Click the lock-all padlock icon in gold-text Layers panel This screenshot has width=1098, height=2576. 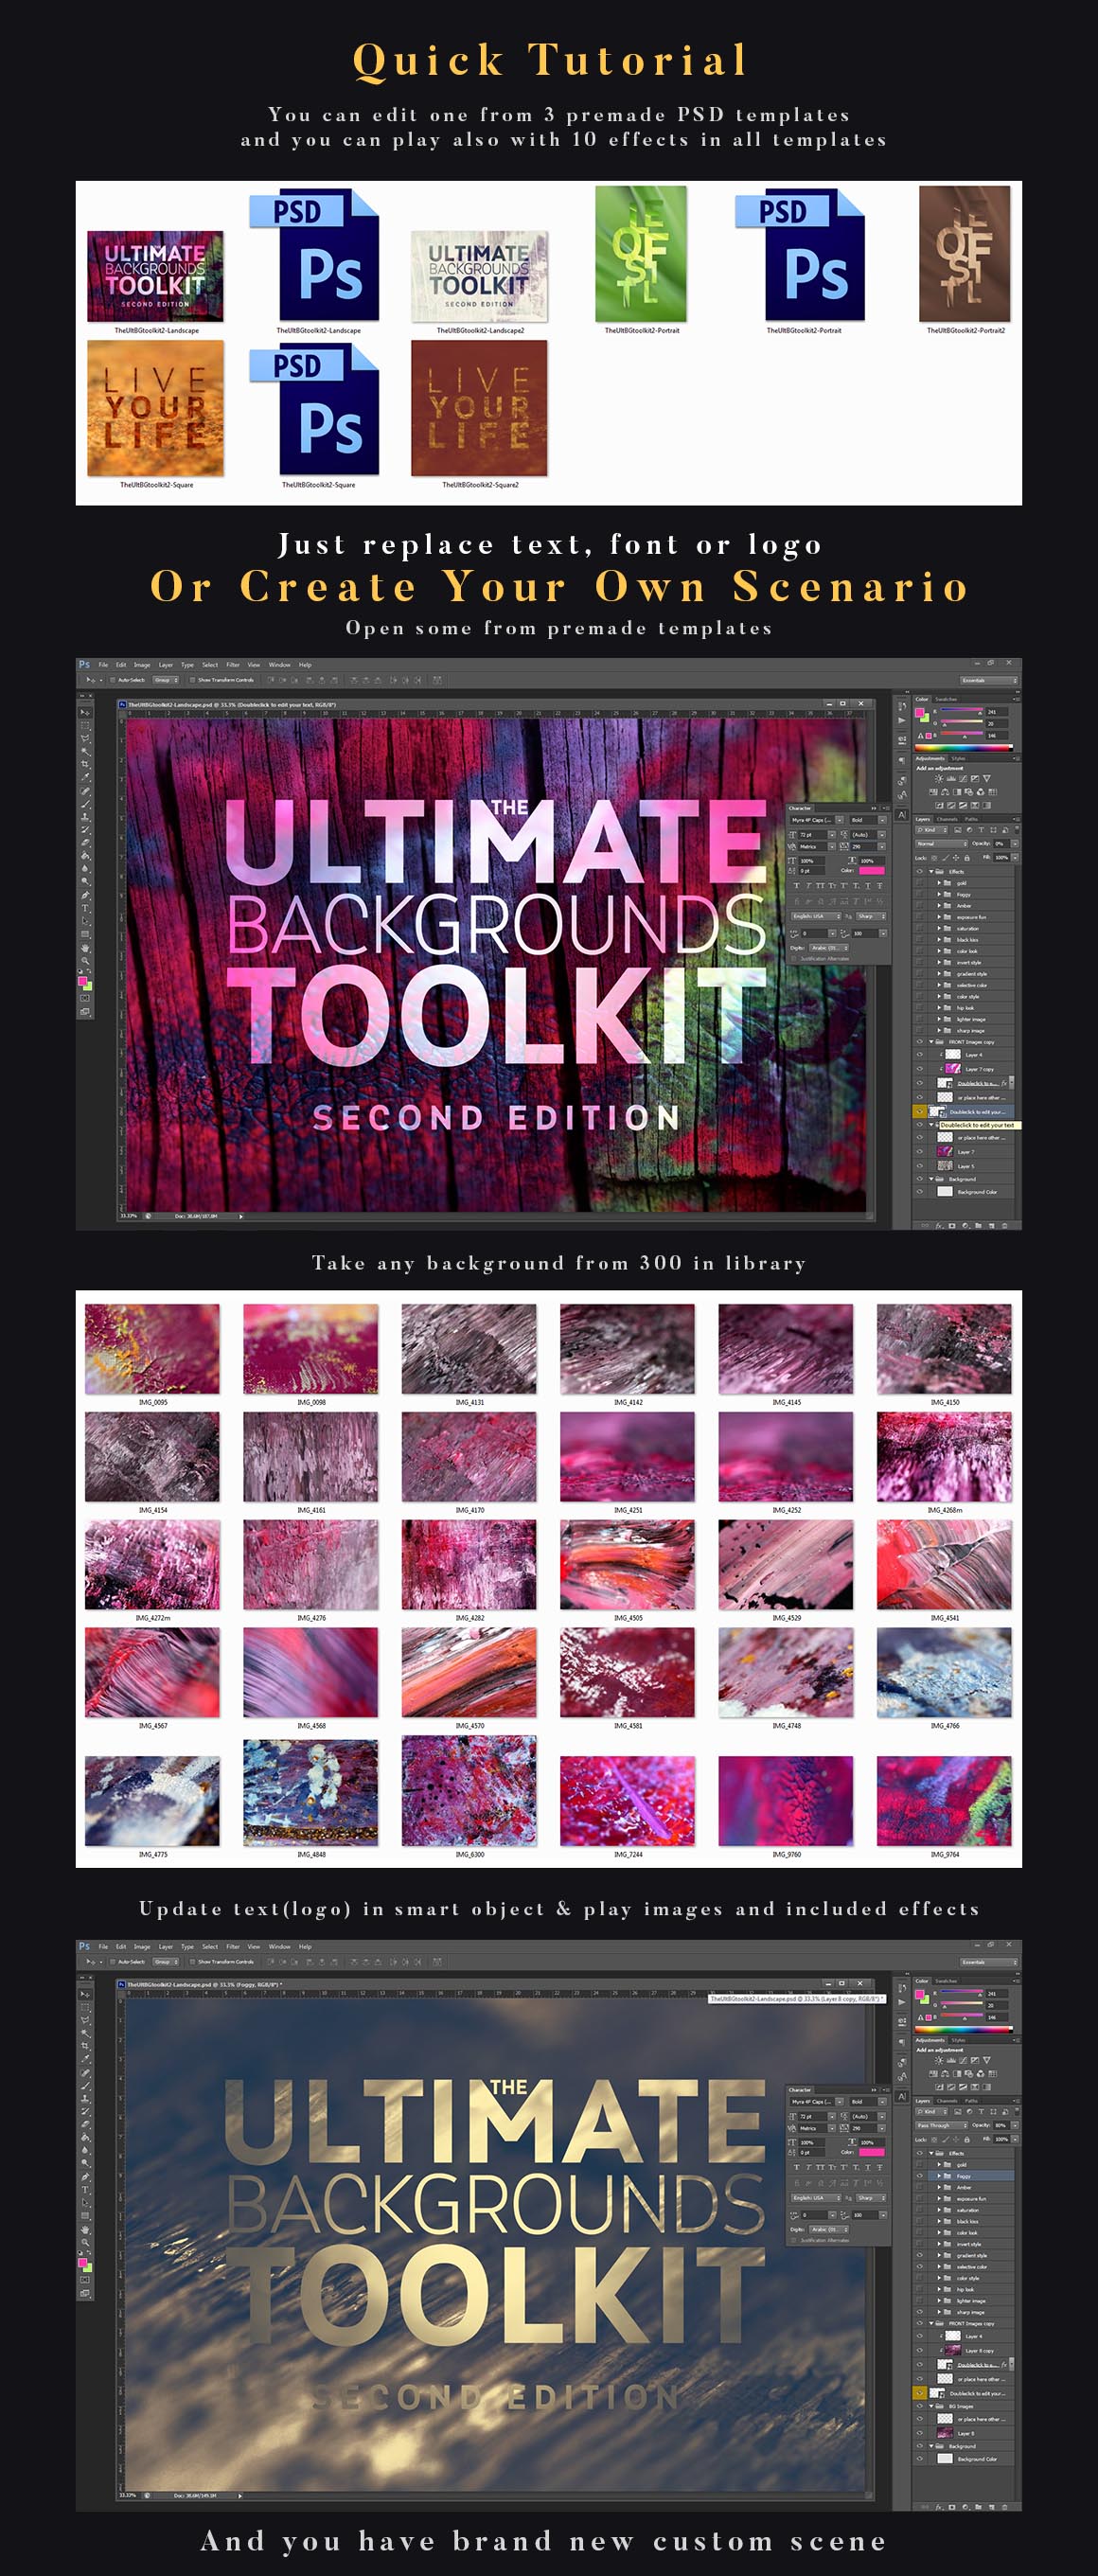point(966,2139)
